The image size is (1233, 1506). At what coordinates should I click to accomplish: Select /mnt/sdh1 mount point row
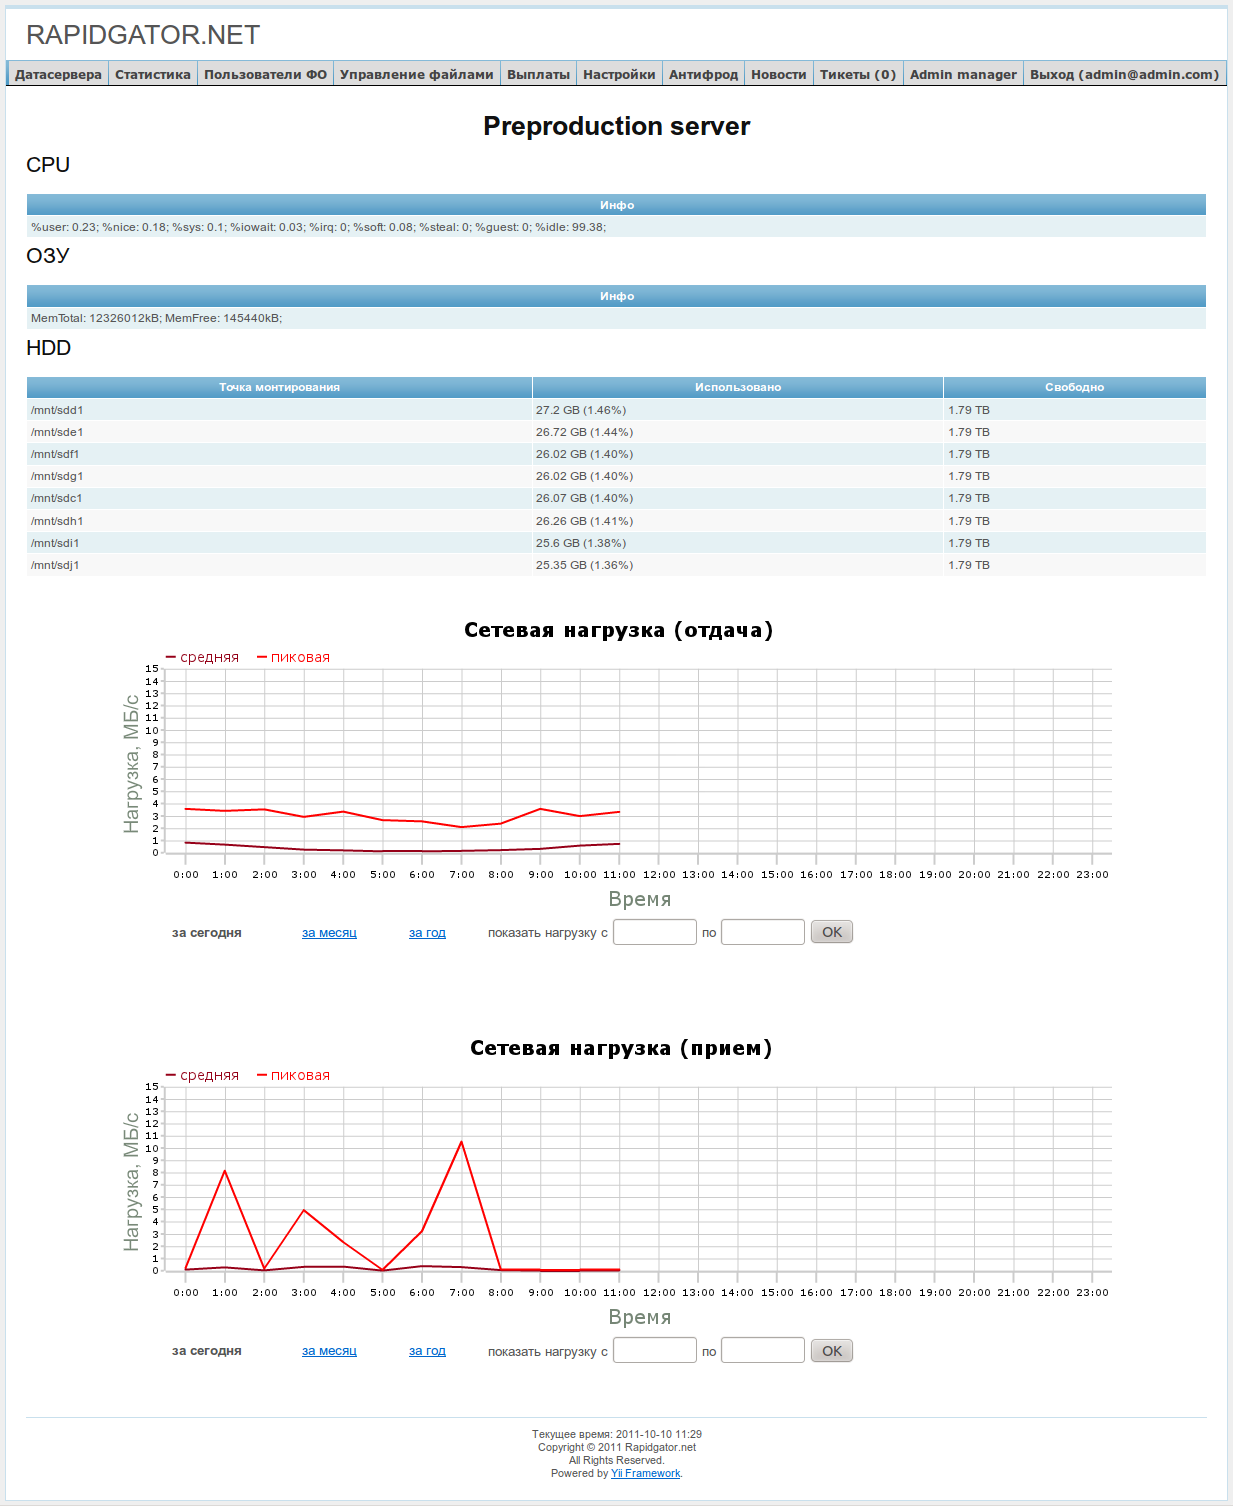616,521
